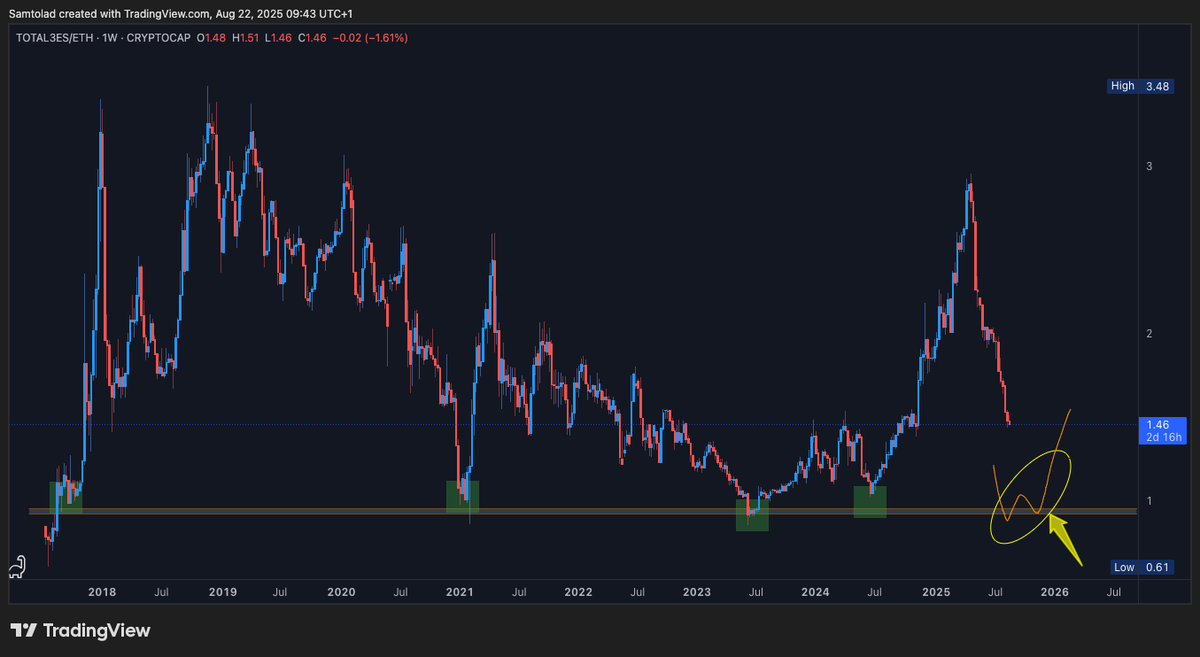This screenshot has height=657, width=1200.
Task: Click the TradingView logo at bottom left
Action: pos(80,631)
